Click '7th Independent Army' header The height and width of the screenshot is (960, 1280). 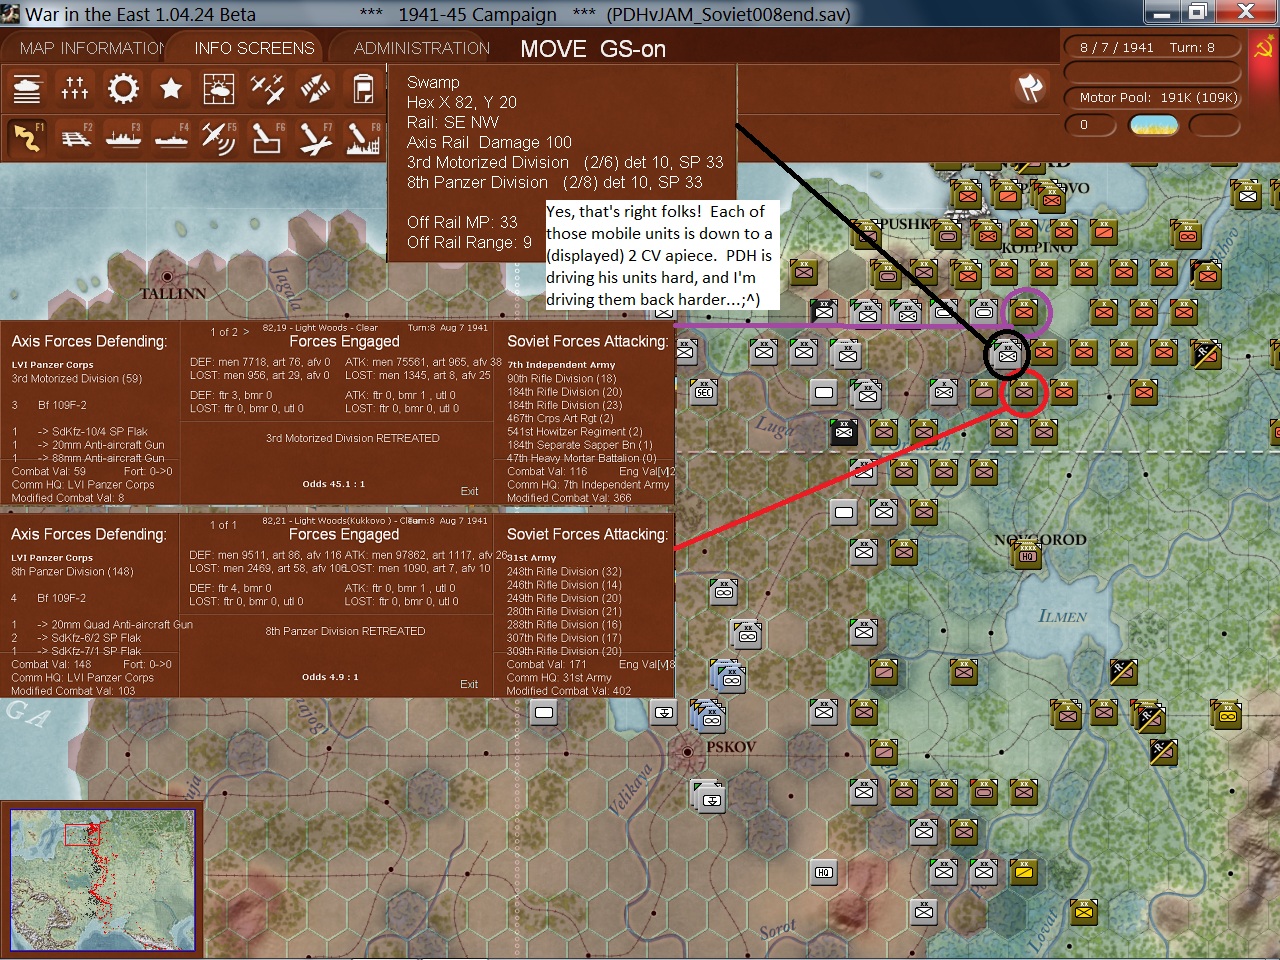pos(561,365)
